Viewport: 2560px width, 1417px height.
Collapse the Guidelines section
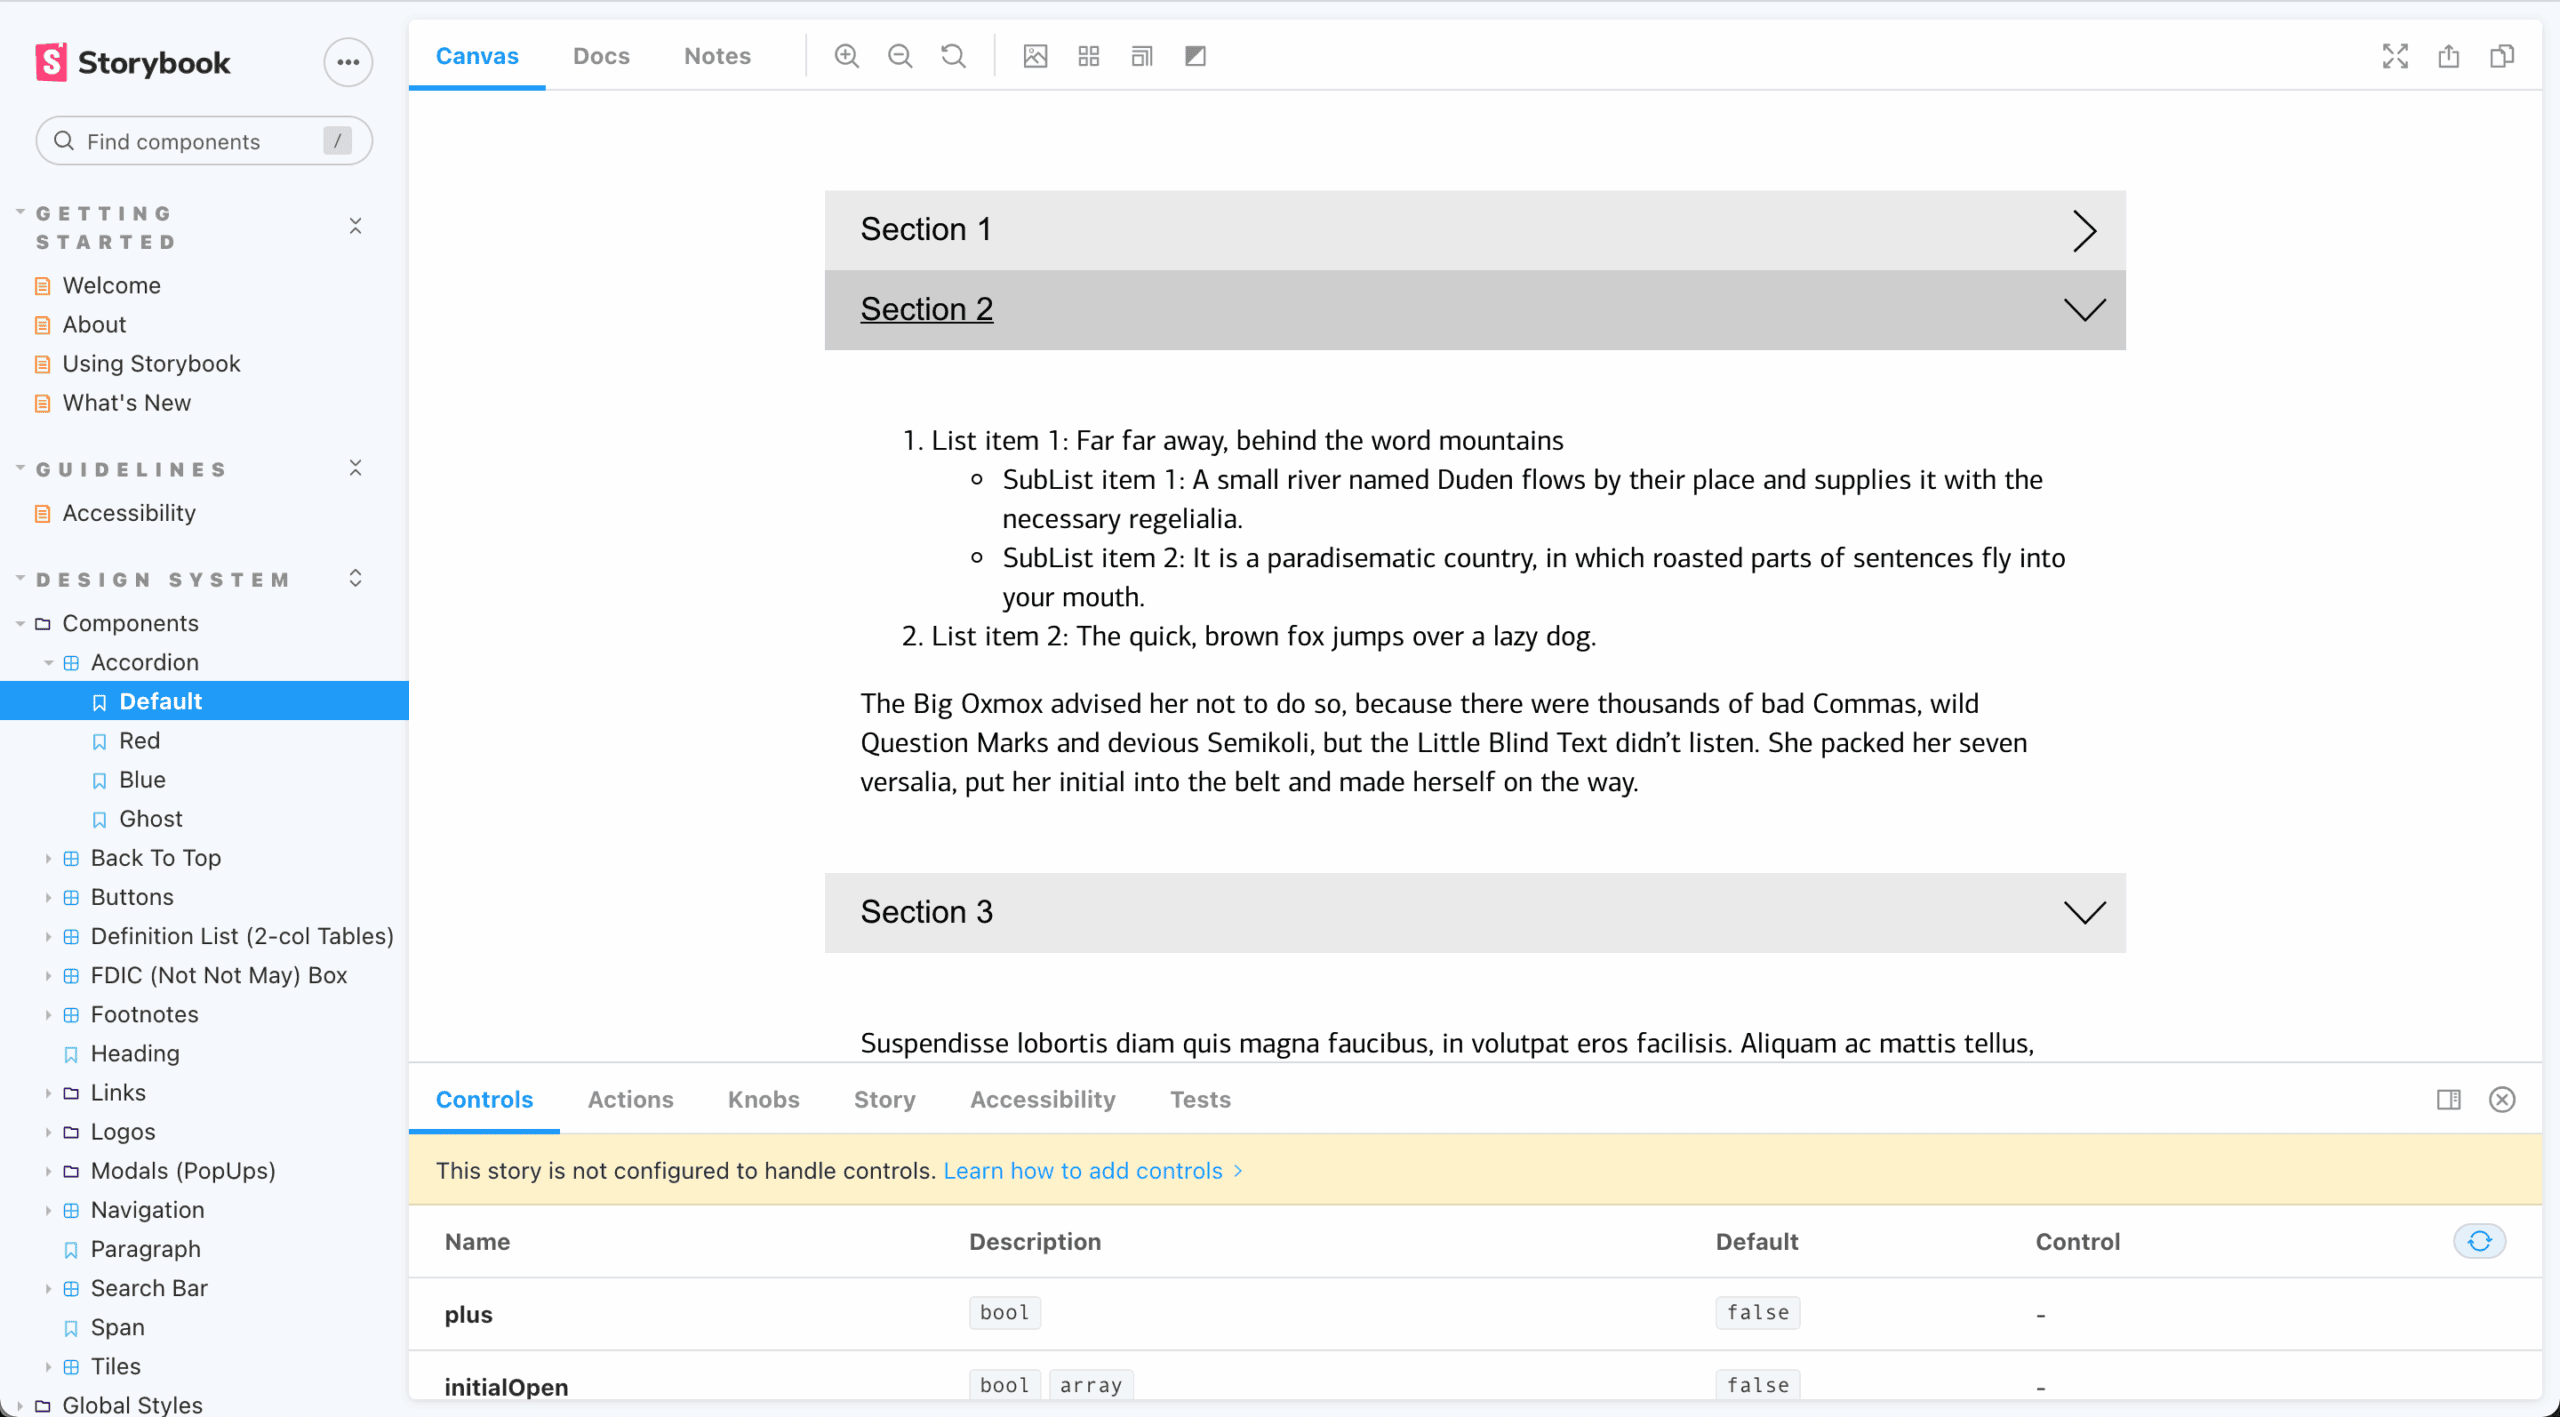click(356, 467)
